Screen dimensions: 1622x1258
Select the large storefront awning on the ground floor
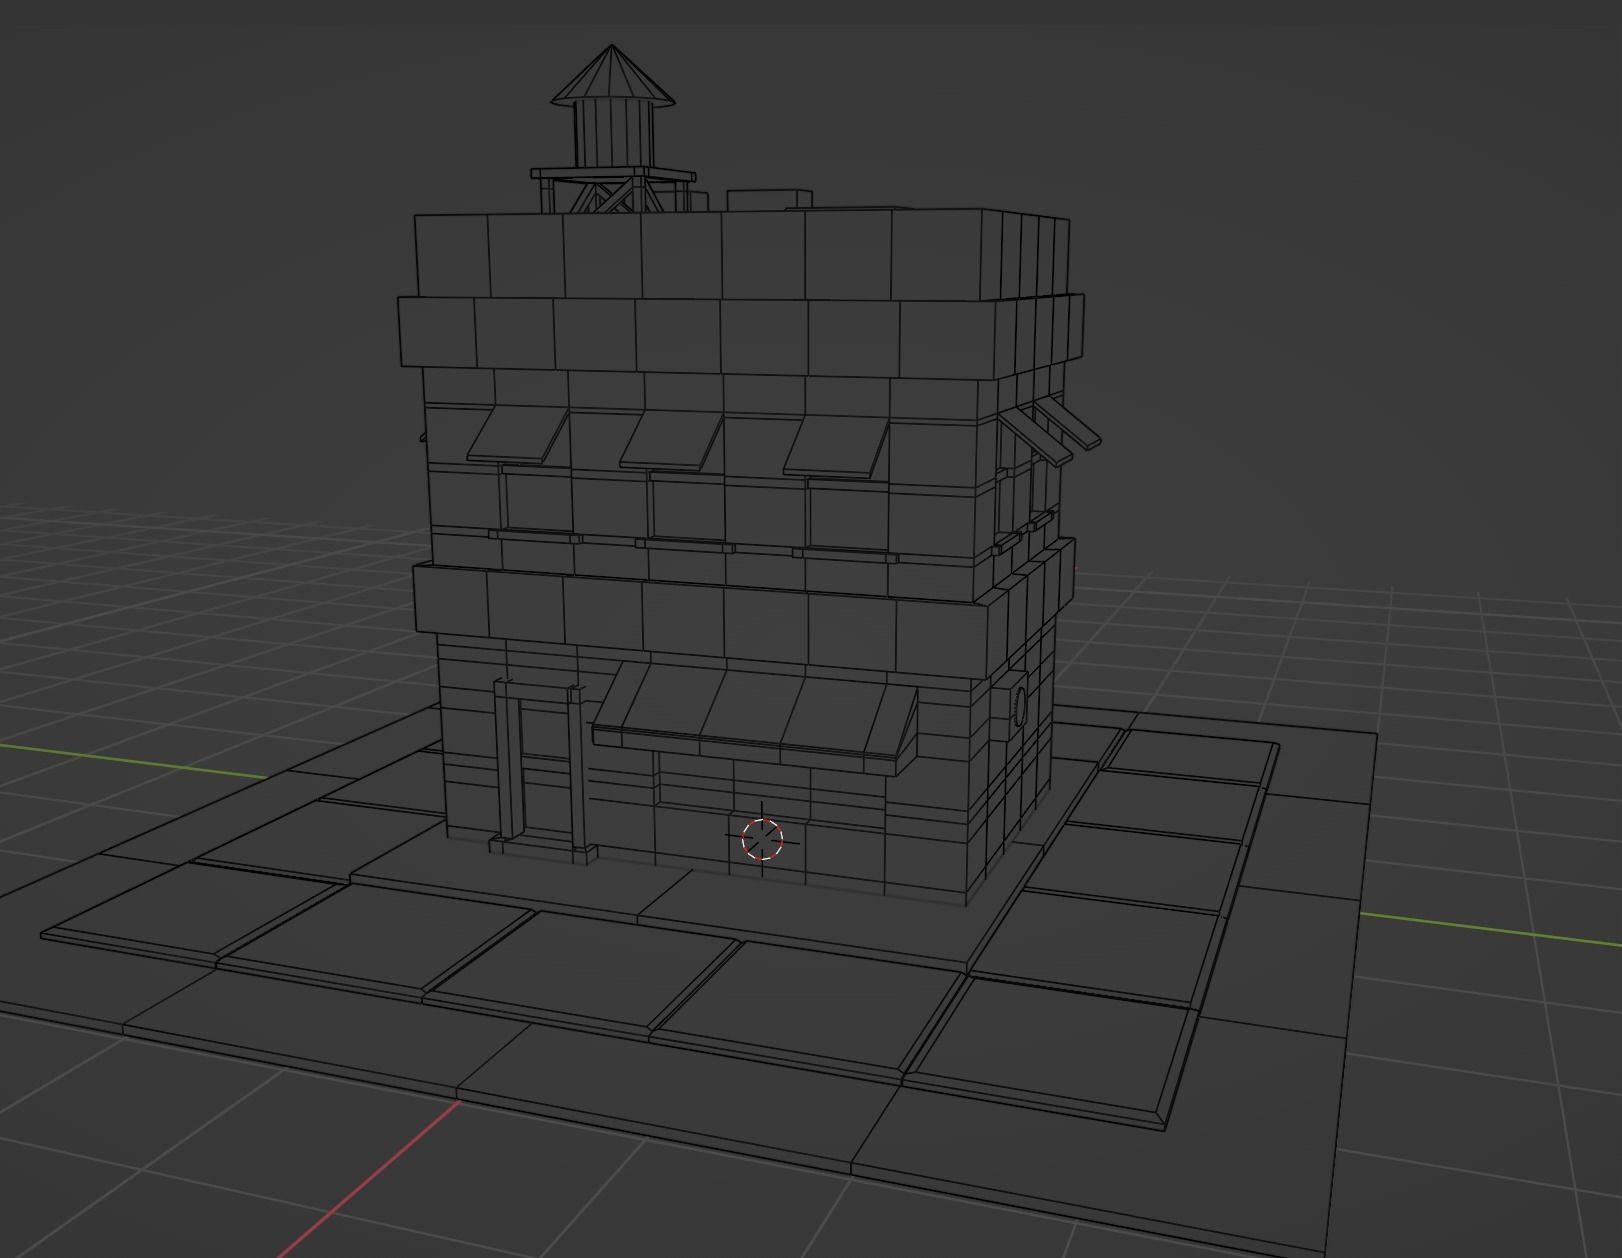click(756, 716)
